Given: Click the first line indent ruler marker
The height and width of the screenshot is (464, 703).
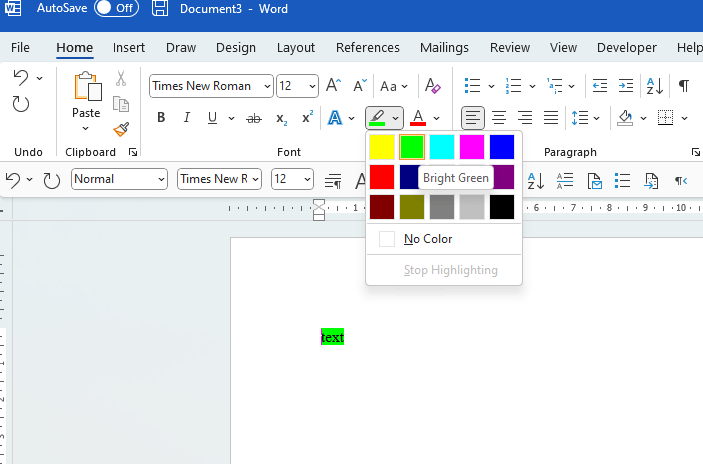Looking at the screenshot, I should [x=319, y=203].
